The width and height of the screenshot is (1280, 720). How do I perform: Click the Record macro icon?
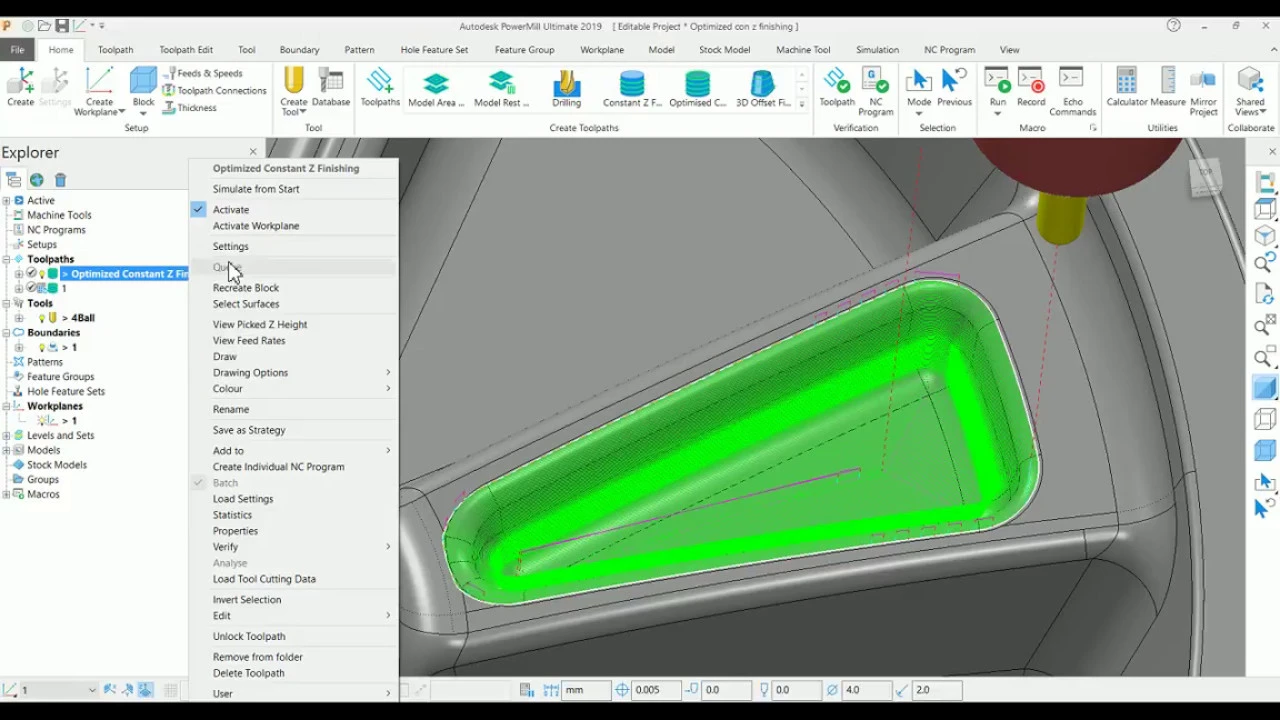[1031, 80]
